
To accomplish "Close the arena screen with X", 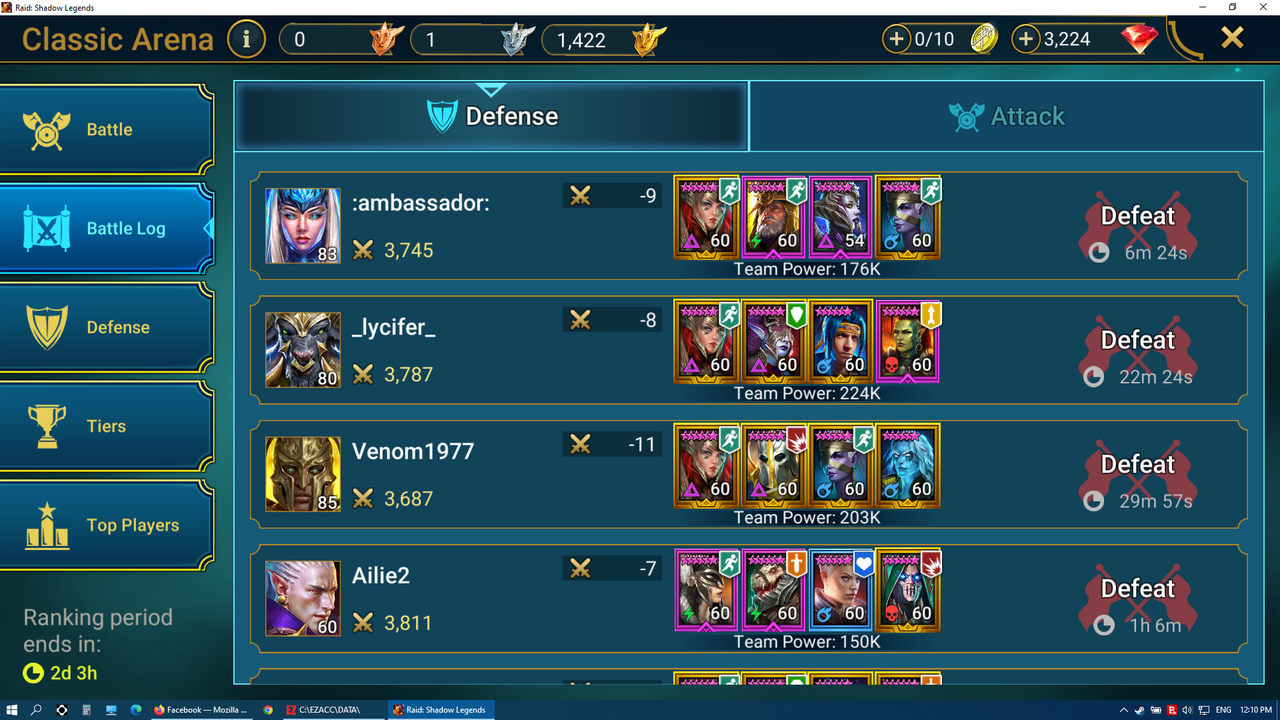I will point(1232,38).
